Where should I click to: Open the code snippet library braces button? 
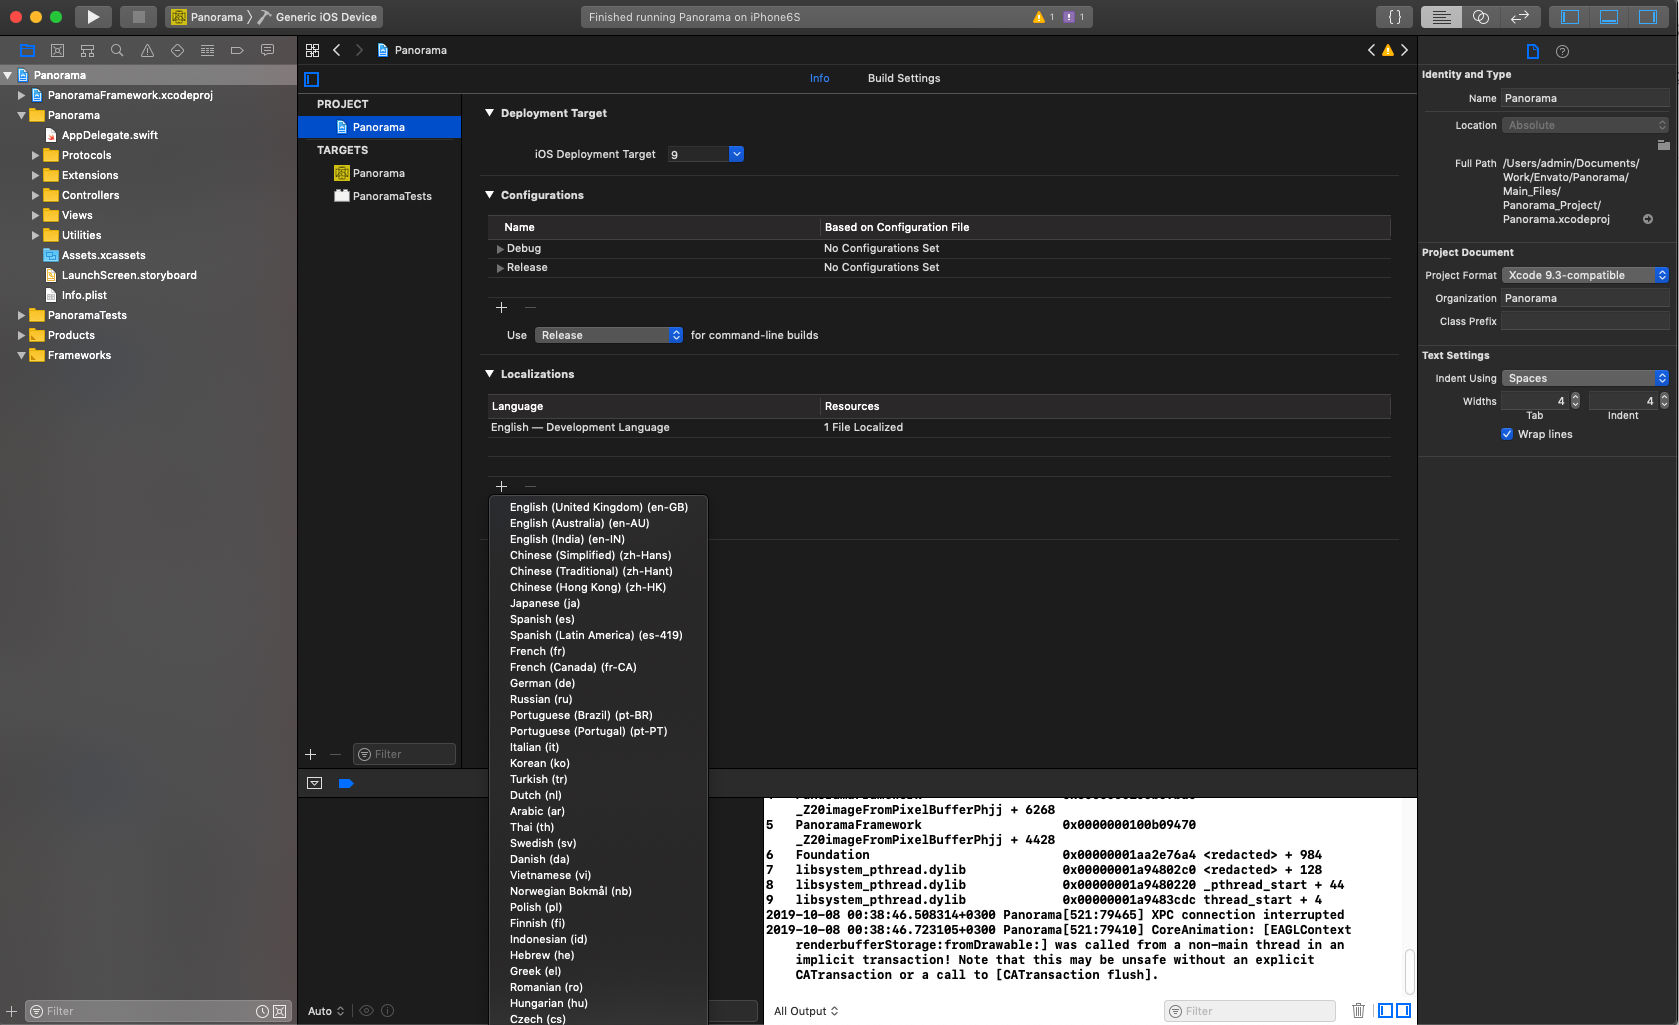(x=1394, y=17)
